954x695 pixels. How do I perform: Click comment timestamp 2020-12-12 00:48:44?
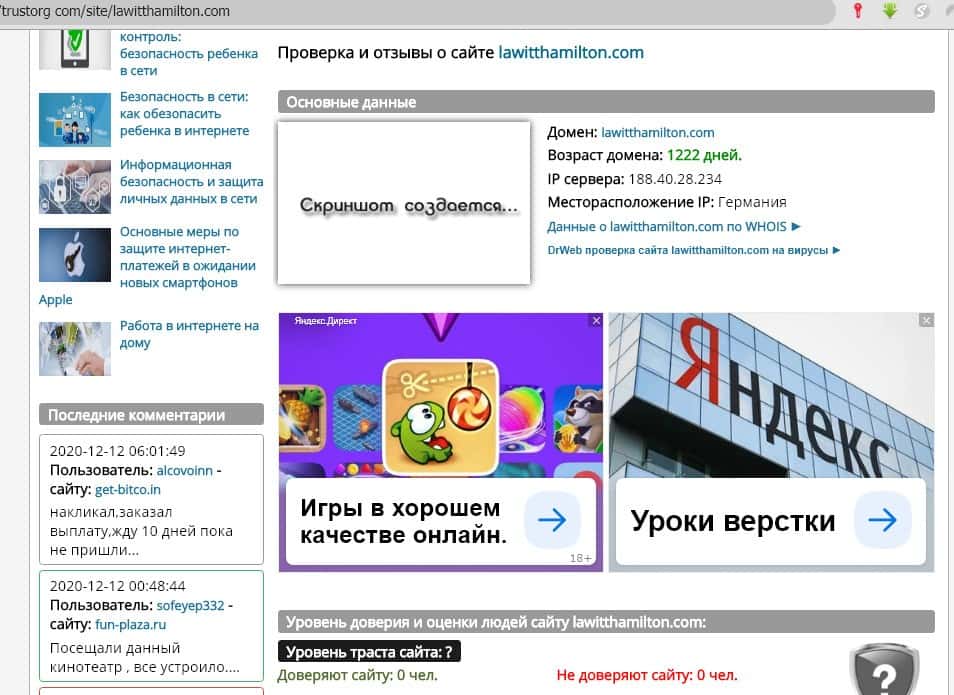(117, 586)
